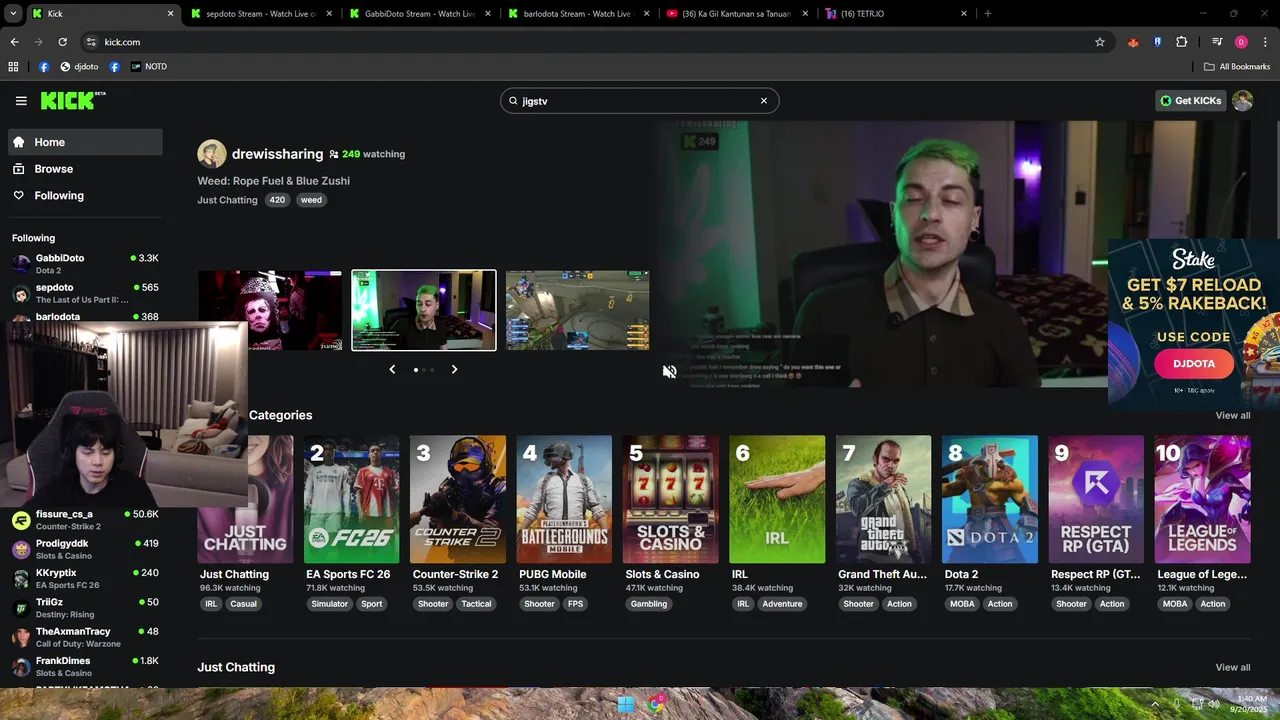Click View all for top categories
1280x720 pixels.
click(1233, 415)
